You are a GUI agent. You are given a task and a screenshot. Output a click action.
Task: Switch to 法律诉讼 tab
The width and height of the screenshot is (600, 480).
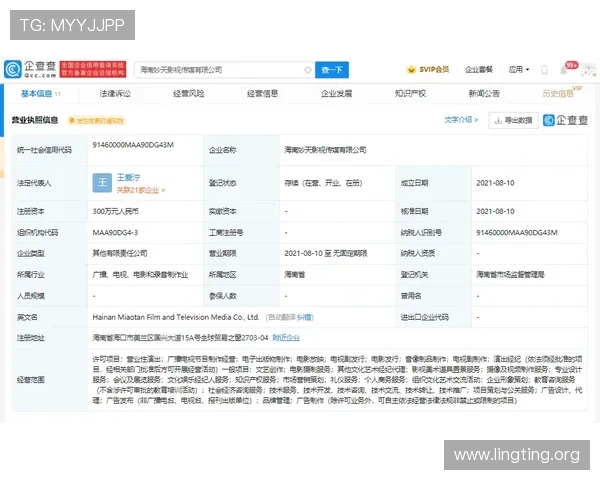115,93
